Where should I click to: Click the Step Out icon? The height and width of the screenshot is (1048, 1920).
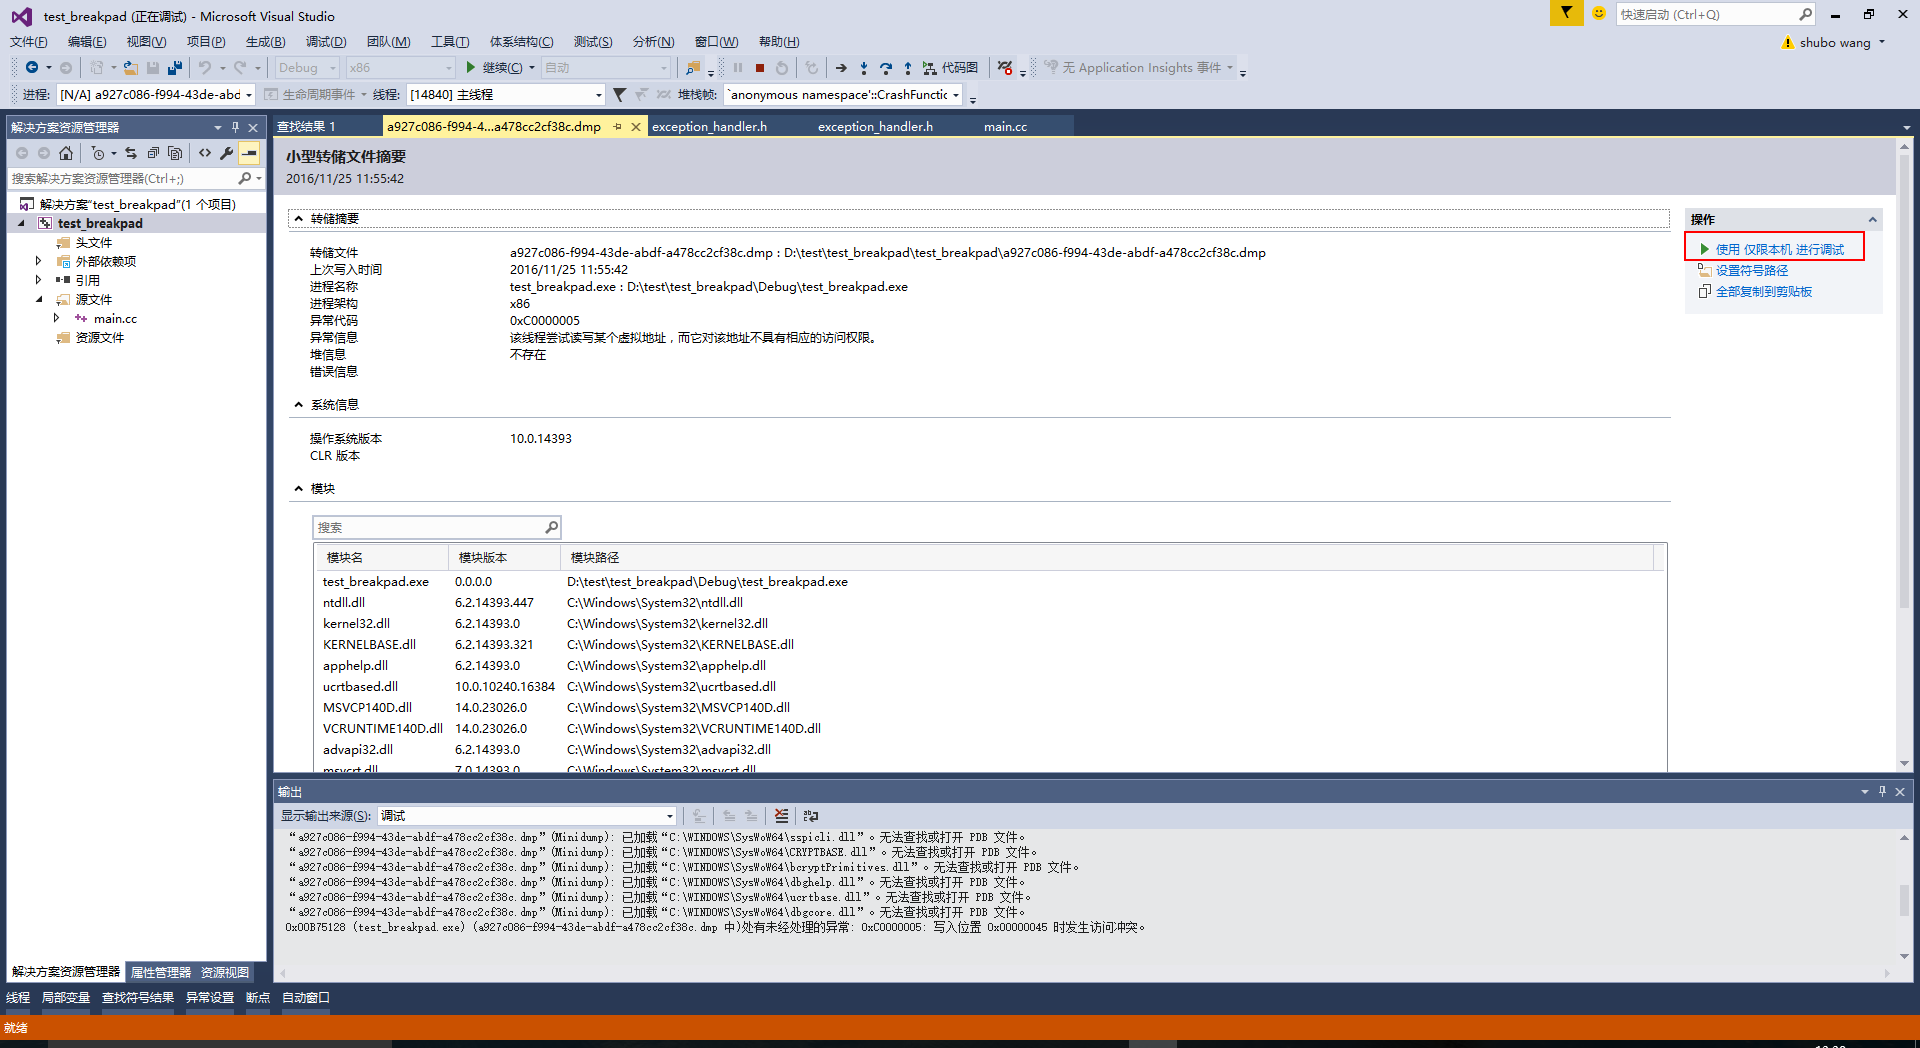pos(908,68)
